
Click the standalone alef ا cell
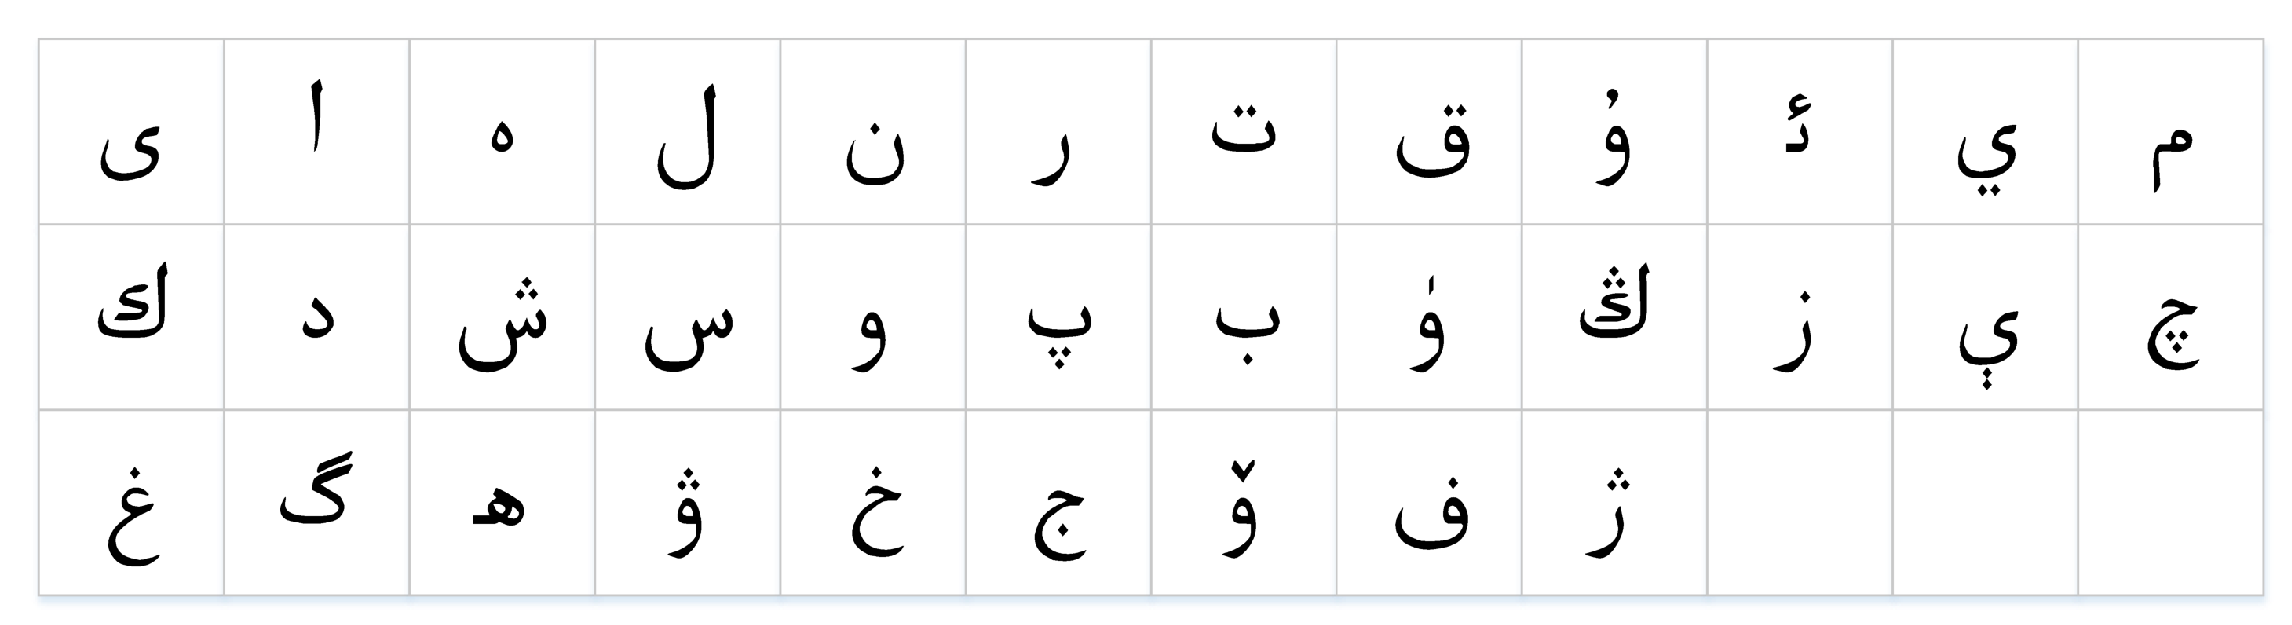(317, 132)
